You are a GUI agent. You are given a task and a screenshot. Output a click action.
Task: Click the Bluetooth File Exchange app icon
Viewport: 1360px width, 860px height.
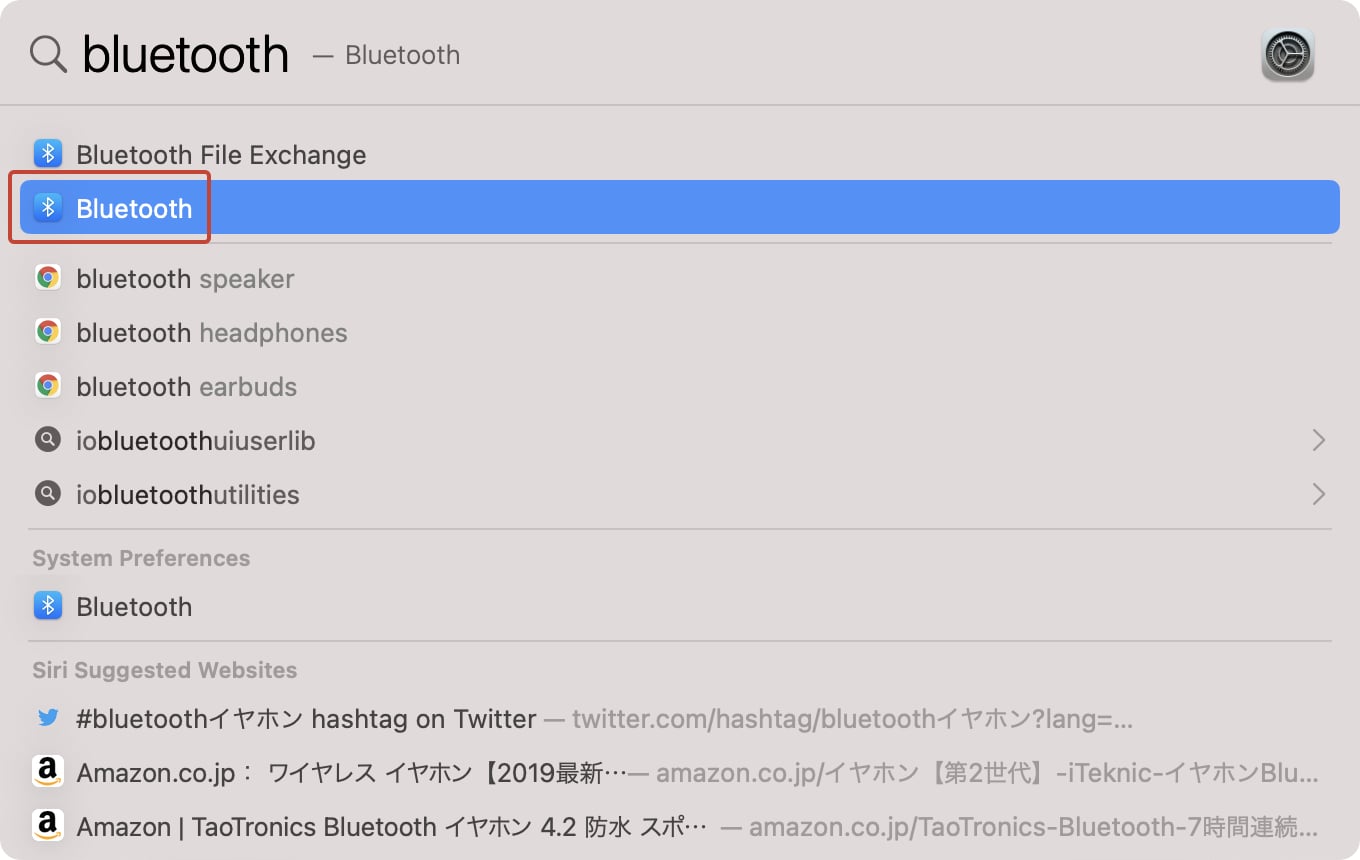coord(48,154)
